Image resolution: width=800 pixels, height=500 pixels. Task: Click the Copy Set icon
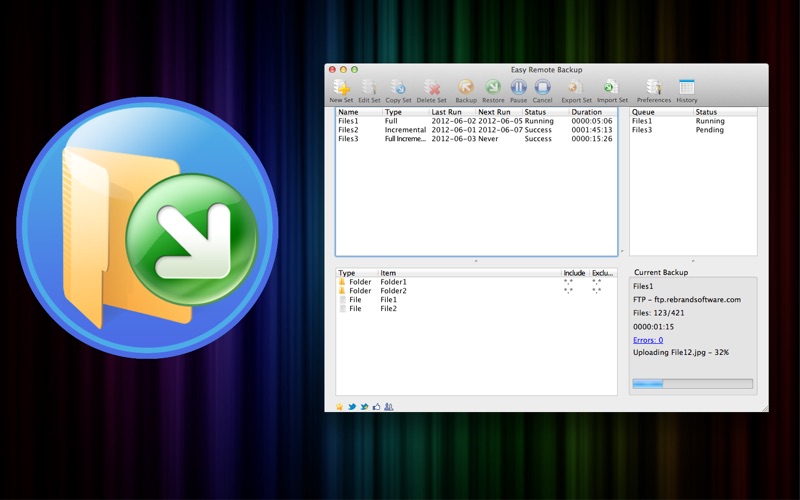(x=398, y=88)
